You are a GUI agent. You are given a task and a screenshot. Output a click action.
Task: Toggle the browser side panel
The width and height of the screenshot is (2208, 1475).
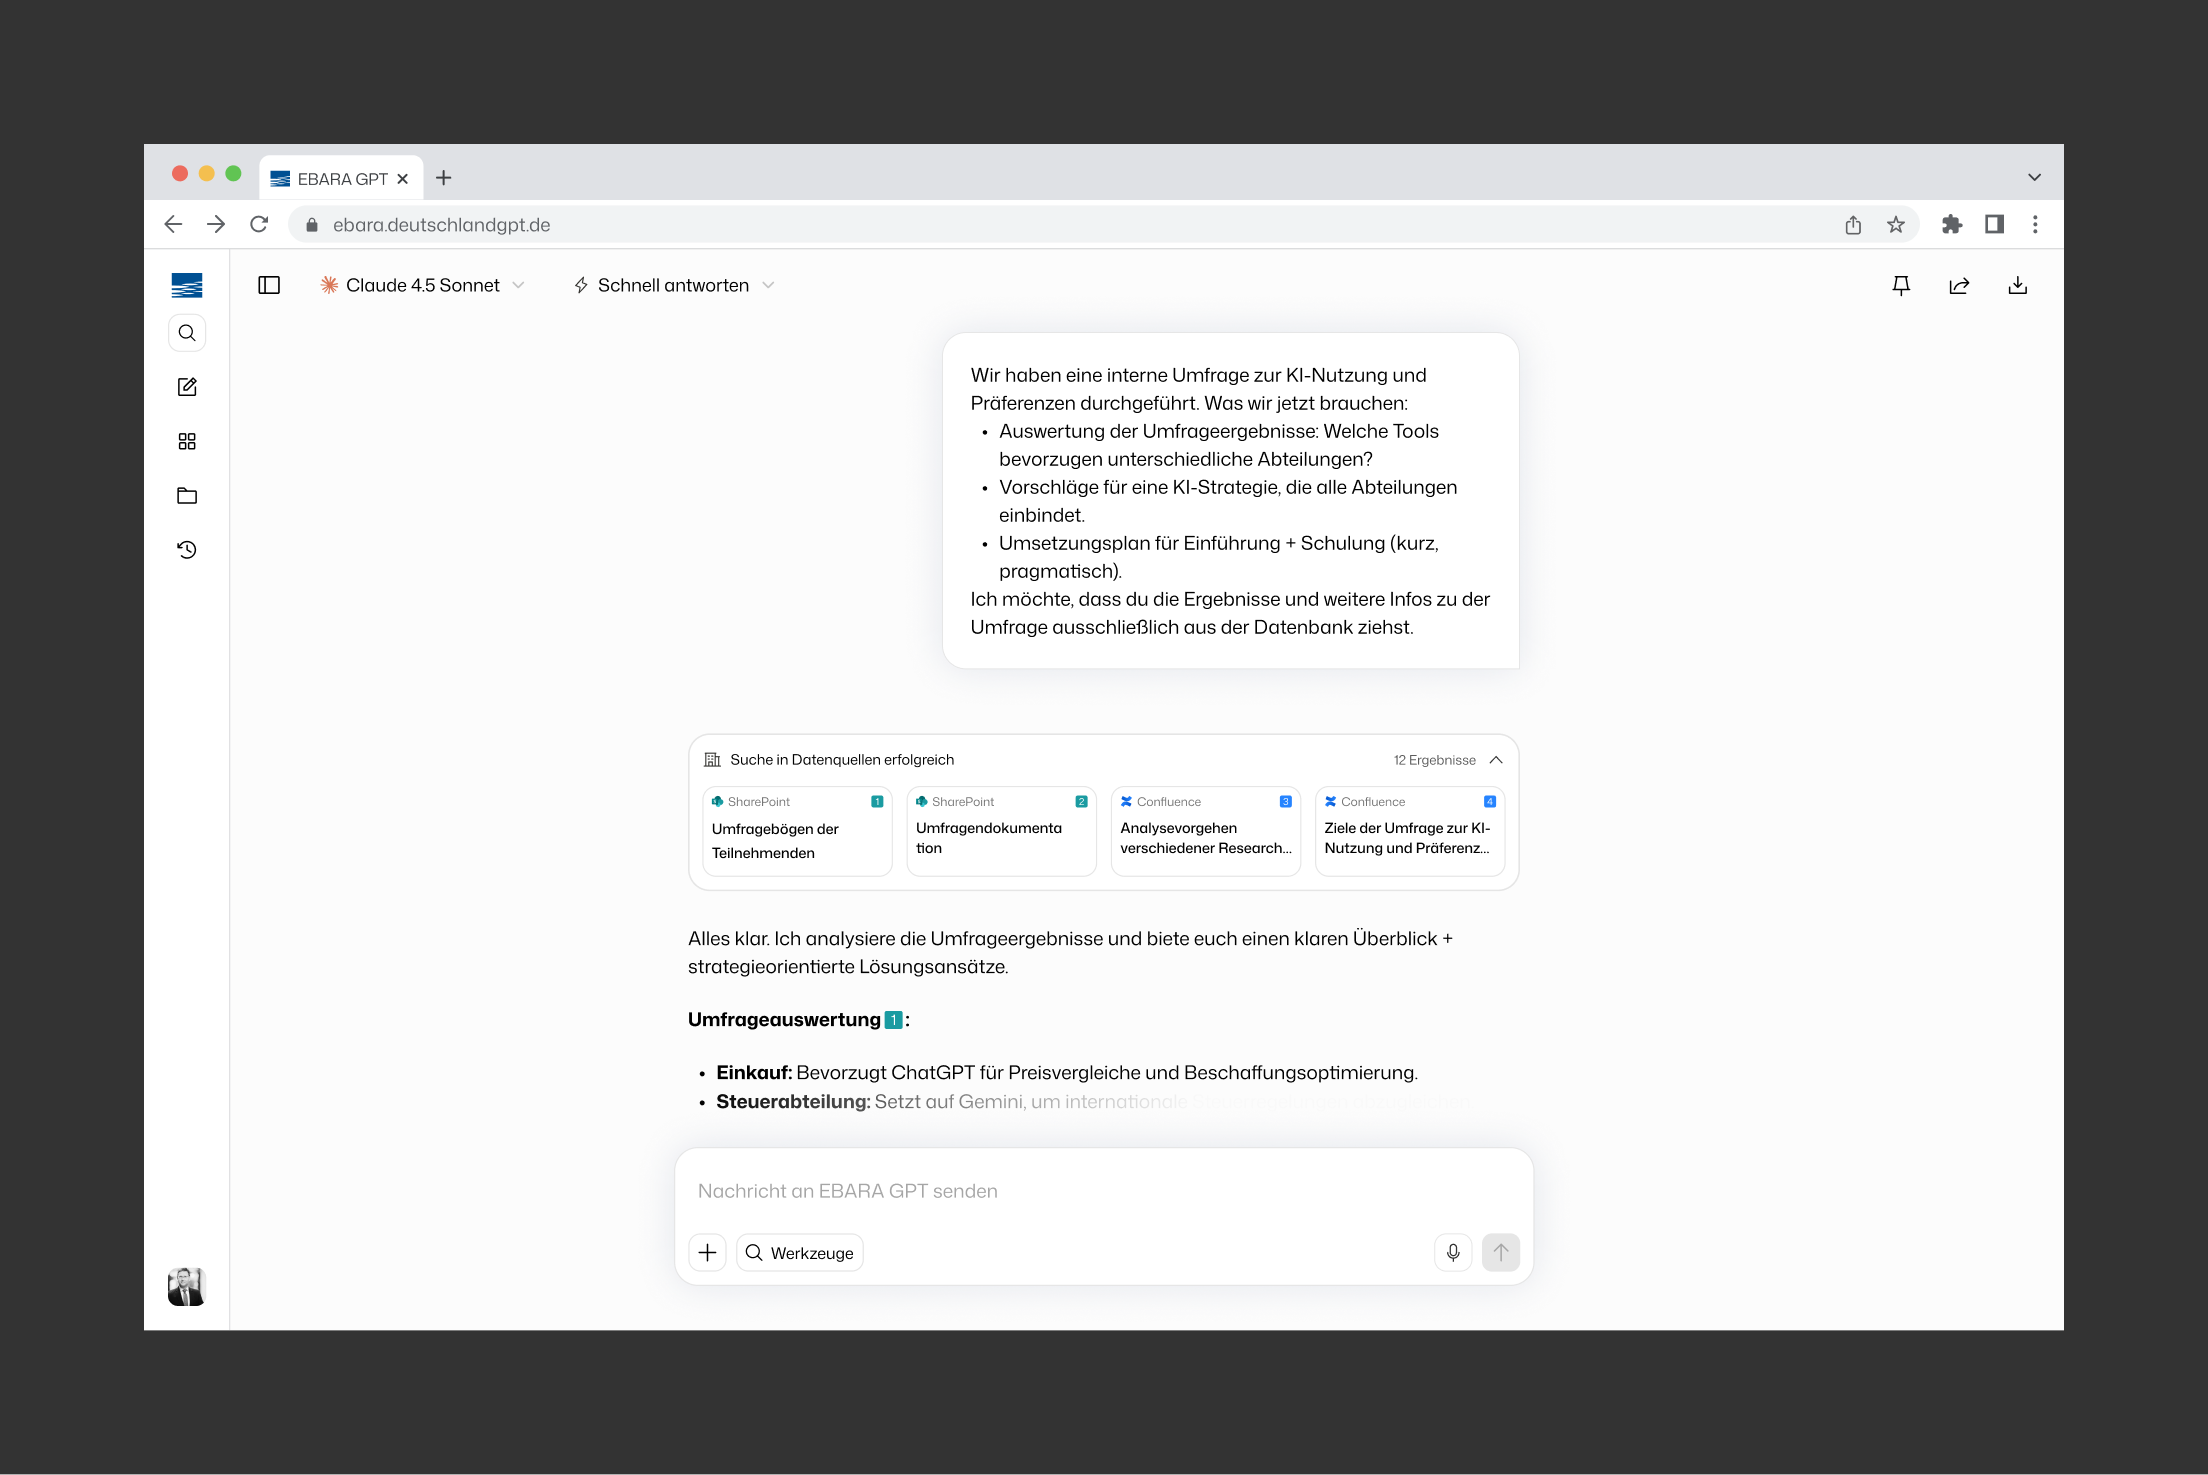pyautogui.click(x=1994, y=225)
